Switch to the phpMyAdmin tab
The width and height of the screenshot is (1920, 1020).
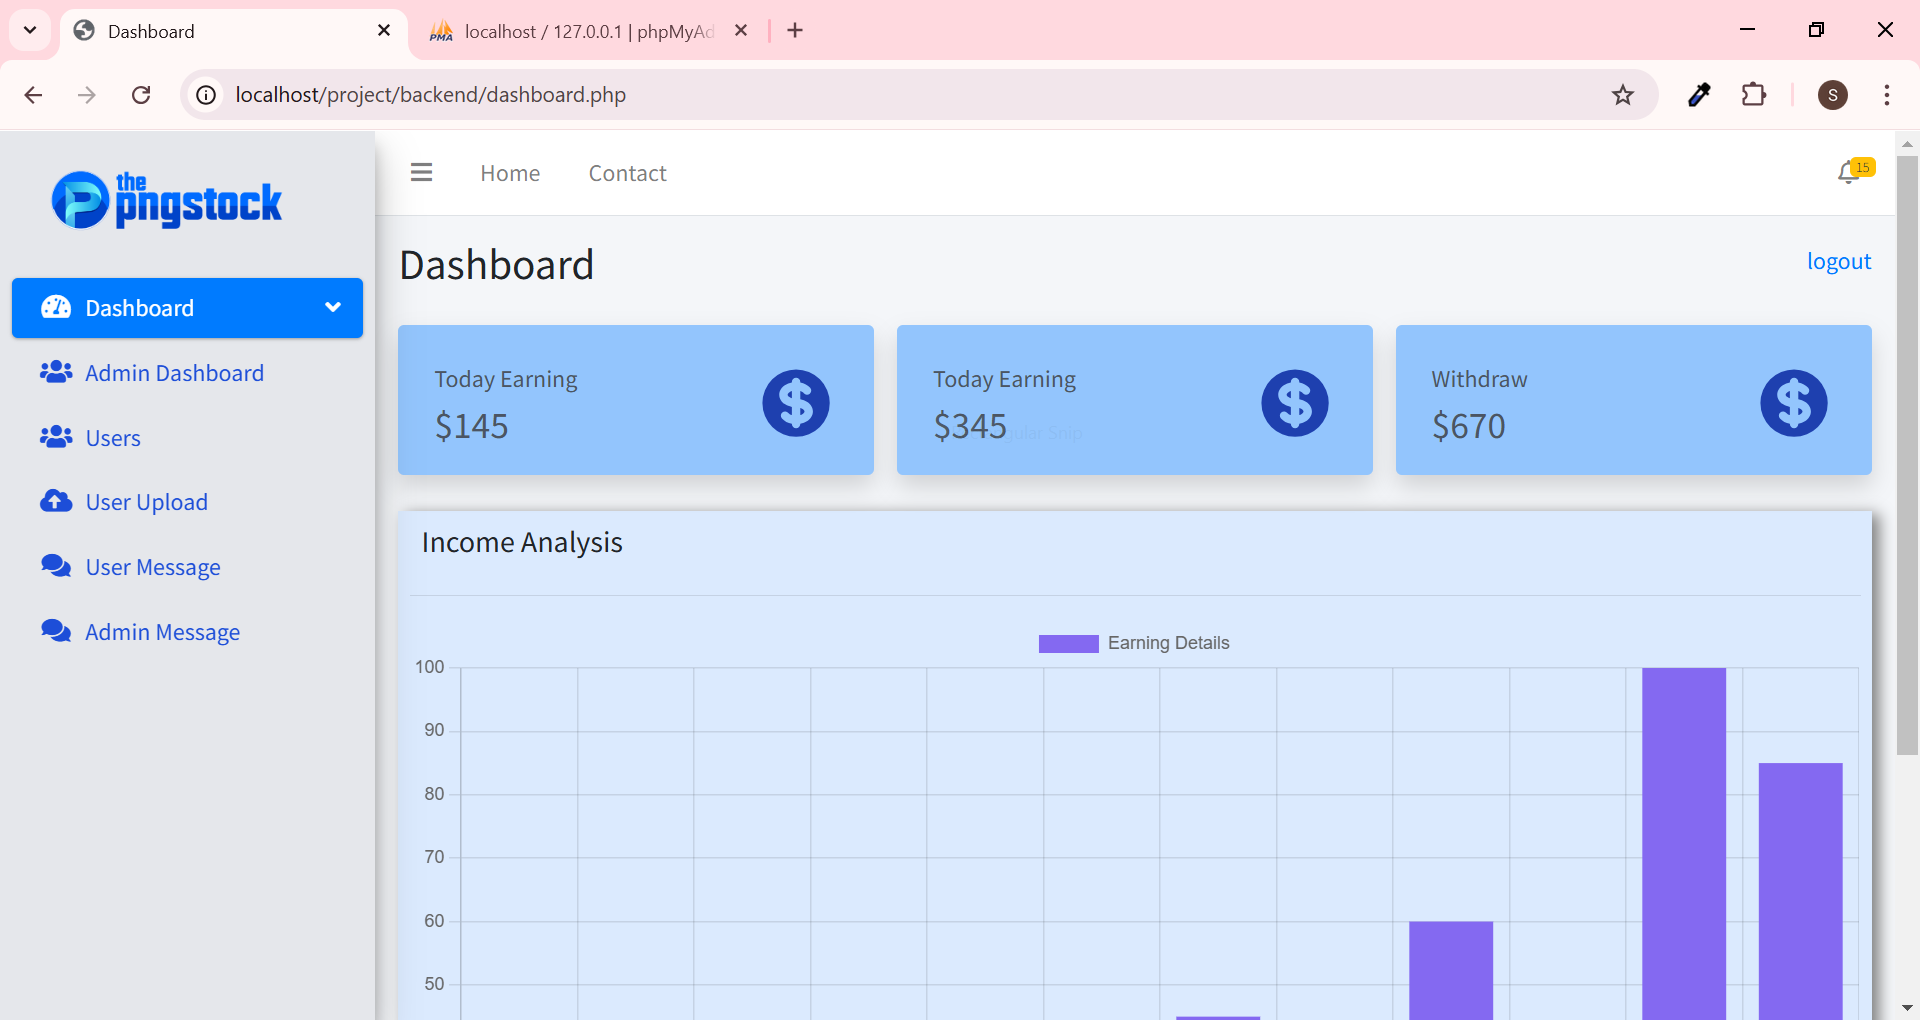(x=590, y=31)
